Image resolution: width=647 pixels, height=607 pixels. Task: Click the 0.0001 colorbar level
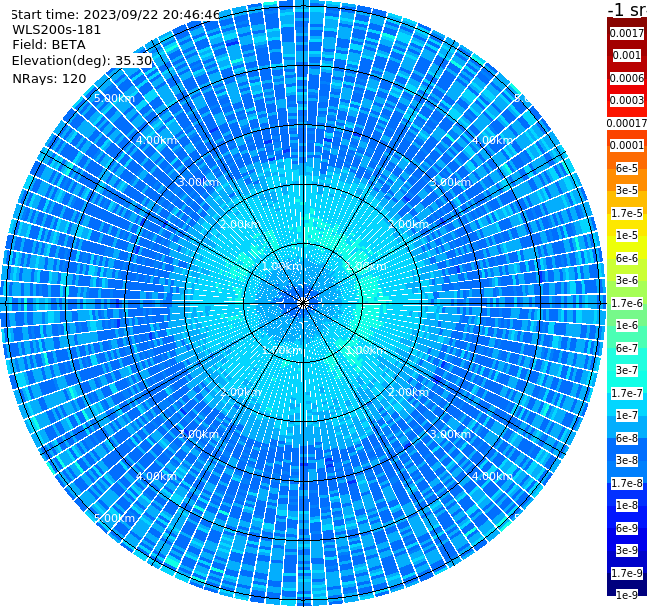(x=627, y=145)
